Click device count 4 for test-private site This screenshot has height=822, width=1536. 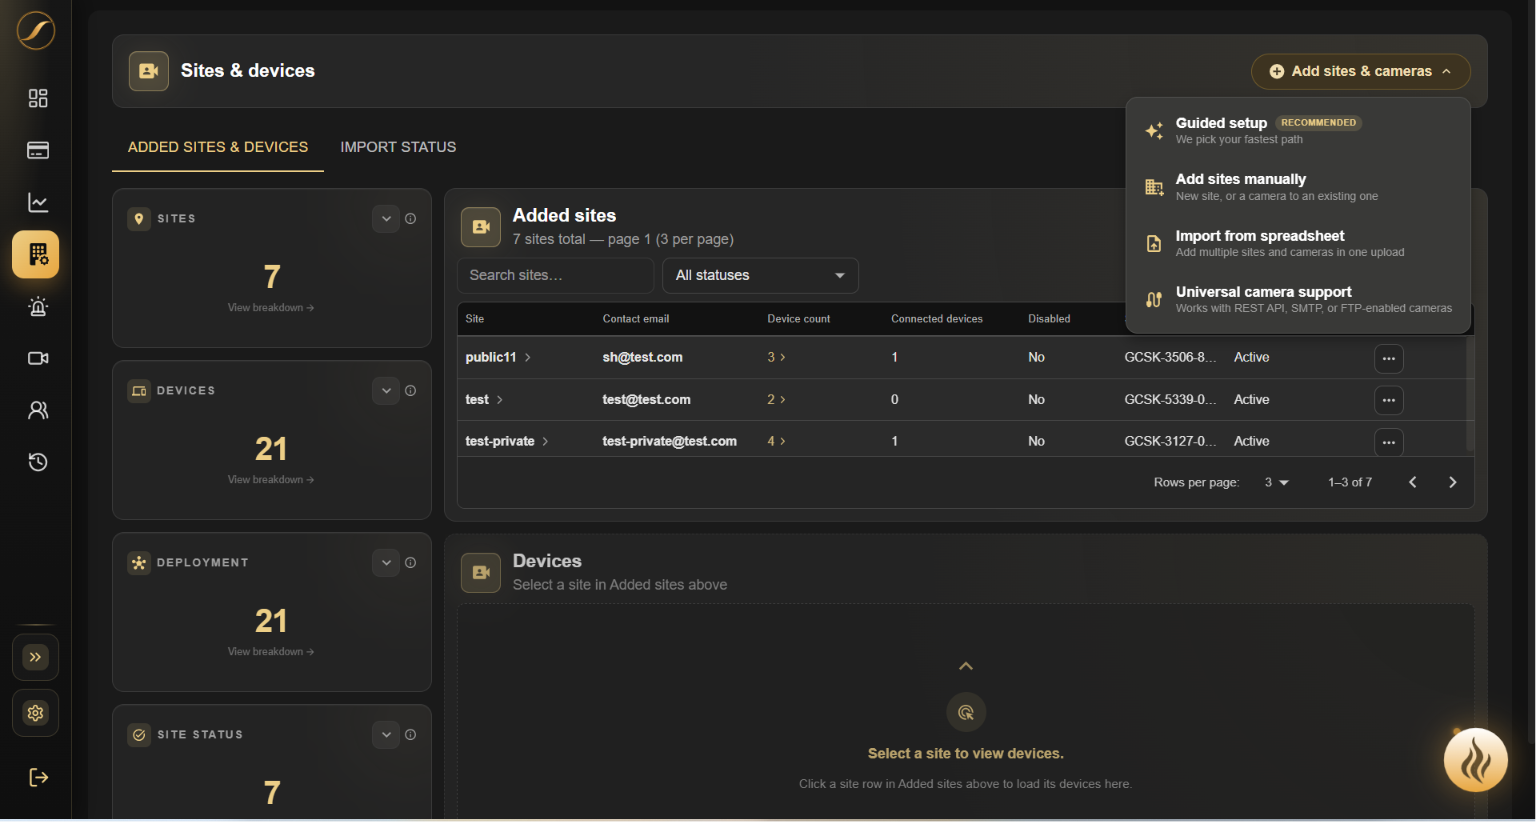pyautogui.click(x=776, y=441)
